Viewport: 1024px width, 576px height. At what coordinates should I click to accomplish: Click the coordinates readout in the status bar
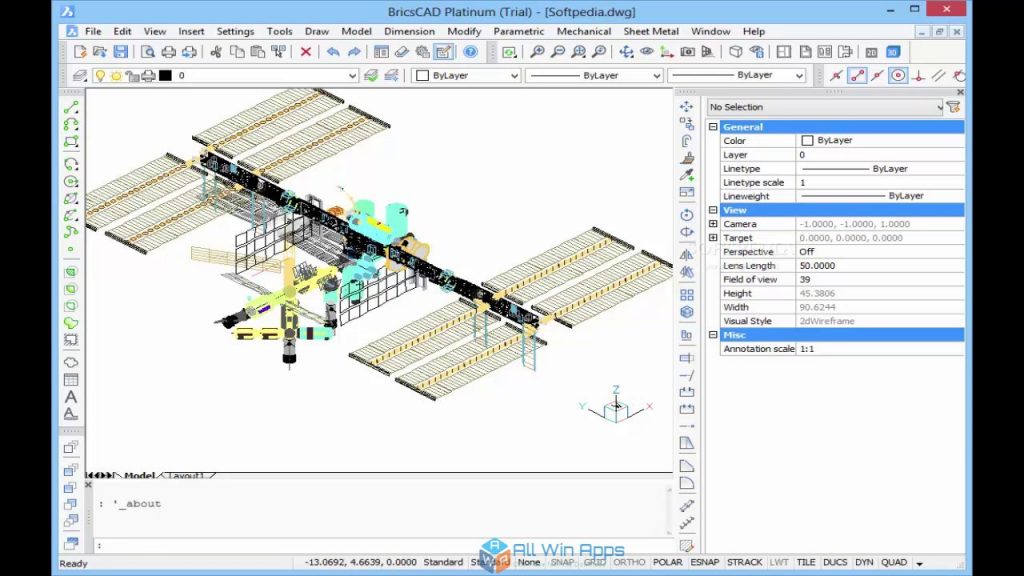[x=360, y=562]
